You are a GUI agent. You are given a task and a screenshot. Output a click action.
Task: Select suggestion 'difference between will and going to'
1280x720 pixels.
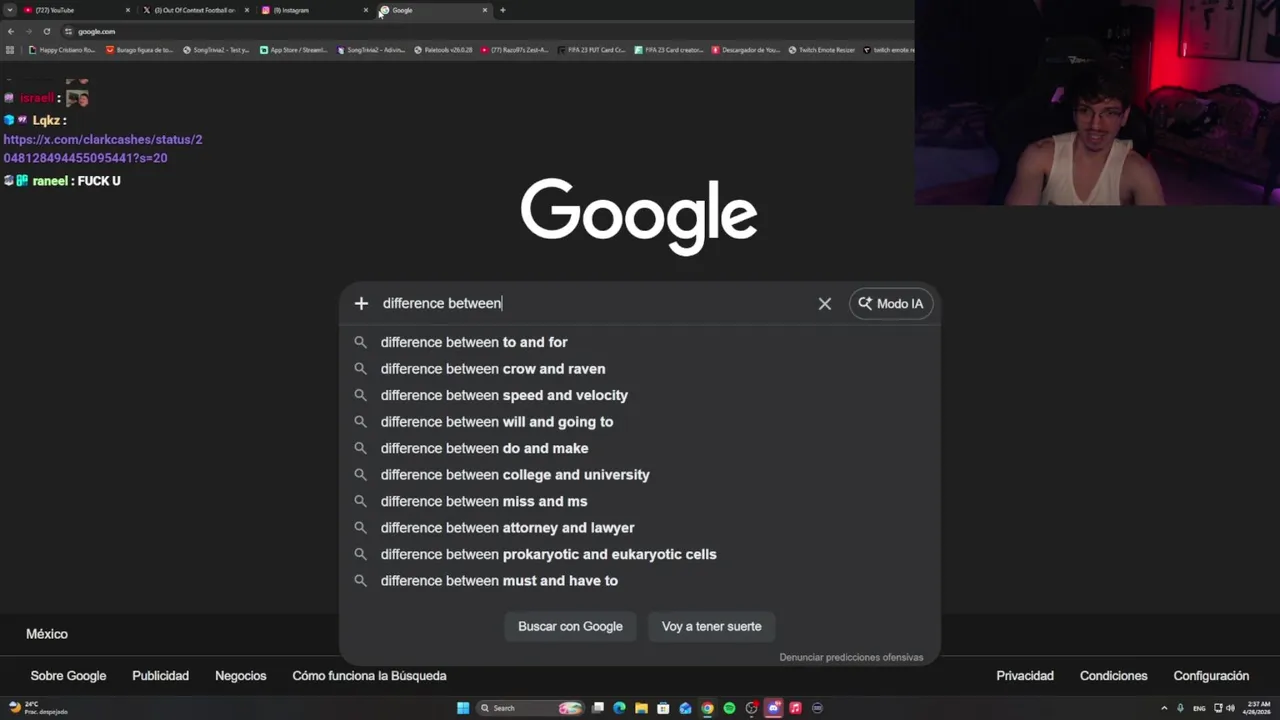point(640,422)
